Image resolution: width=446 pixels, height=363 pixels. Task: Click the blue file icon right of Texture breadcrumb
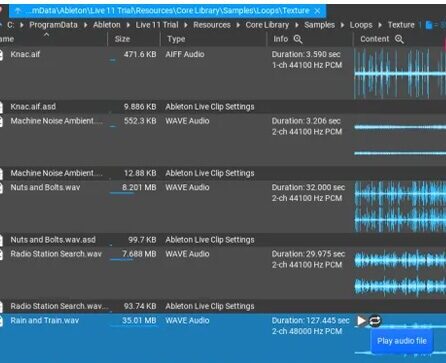tap(429, 25)
